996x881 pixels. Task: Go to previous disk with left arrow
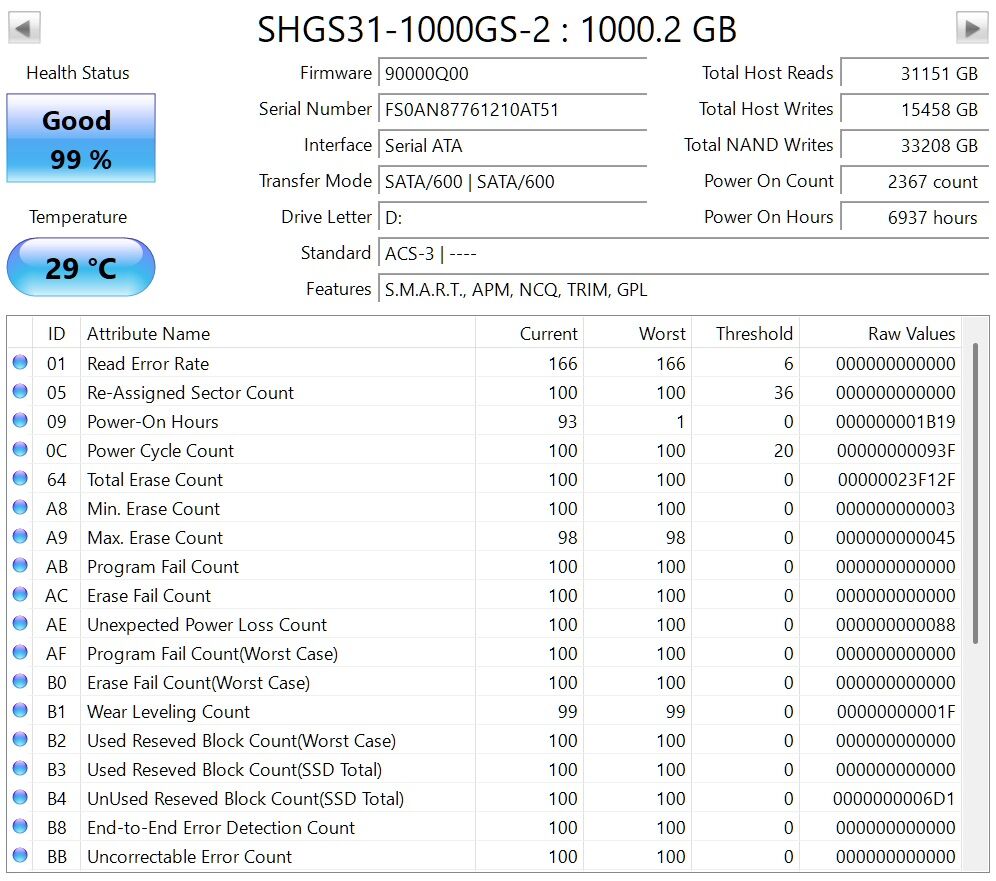coord(25,27)
